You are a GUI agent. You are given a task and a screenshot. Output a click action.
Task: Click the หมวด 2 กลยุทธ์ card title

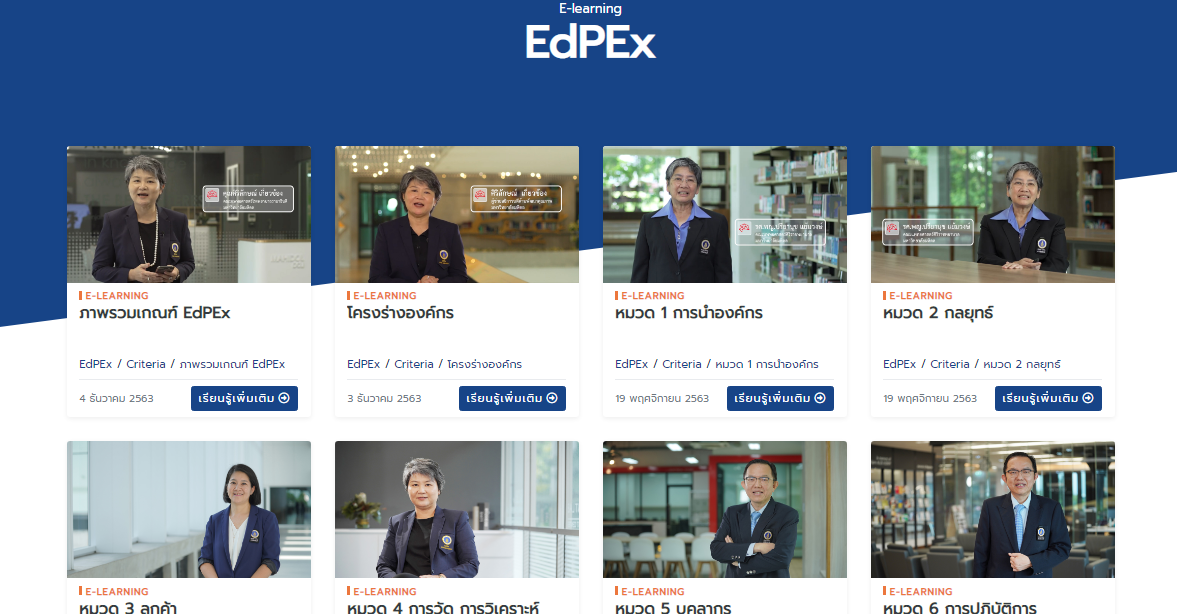938,313
